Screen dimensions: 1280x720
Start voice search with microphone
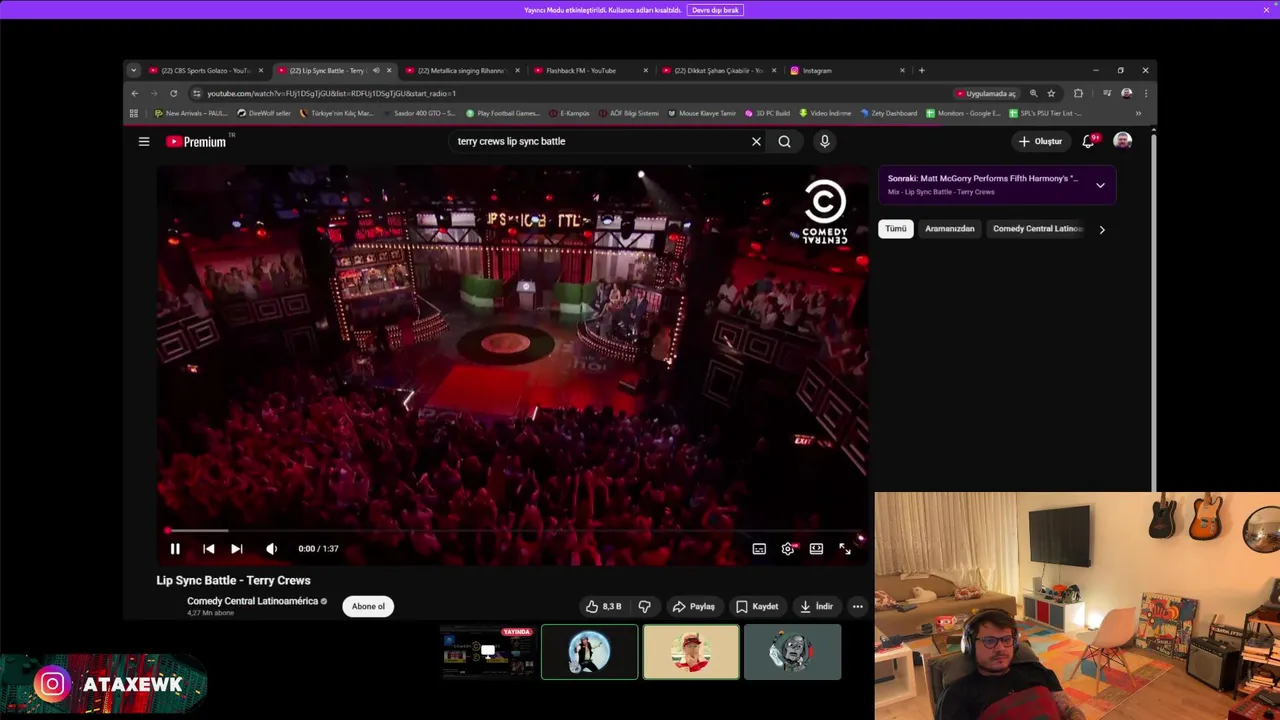click(824, 142)
